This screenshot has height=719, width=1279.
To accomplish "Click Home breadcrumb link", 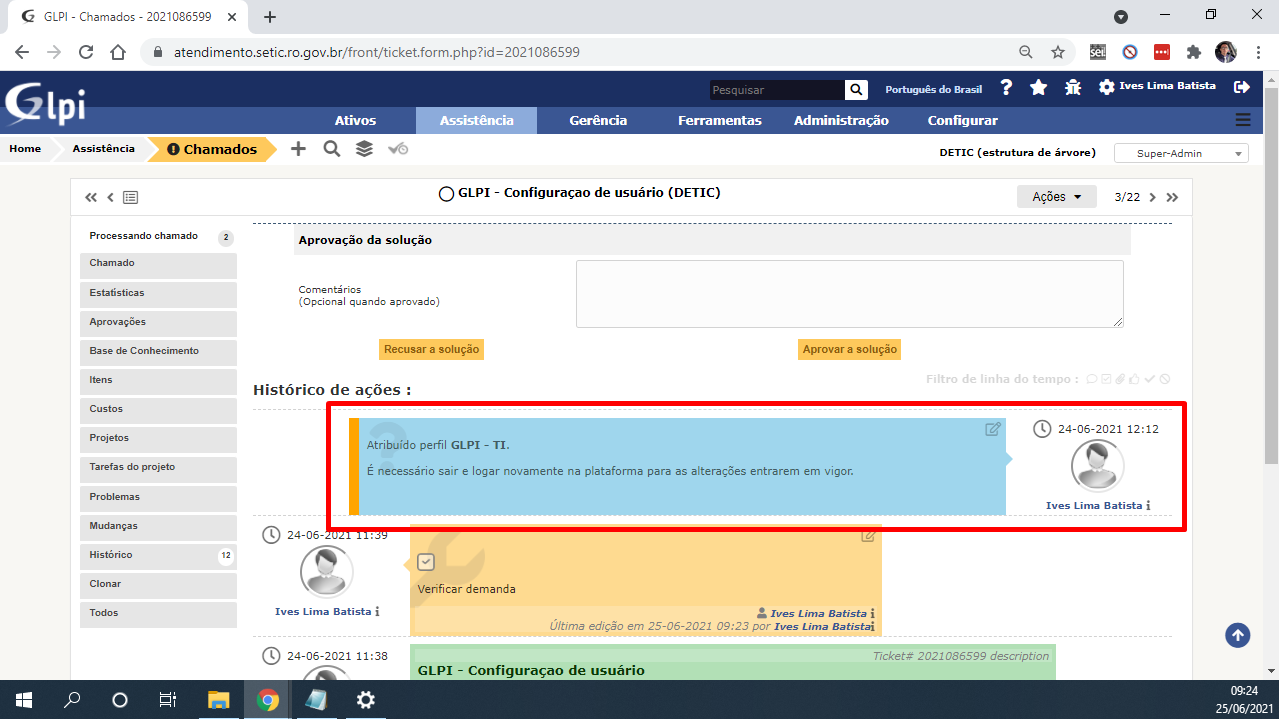I will [x=25, y=149].
